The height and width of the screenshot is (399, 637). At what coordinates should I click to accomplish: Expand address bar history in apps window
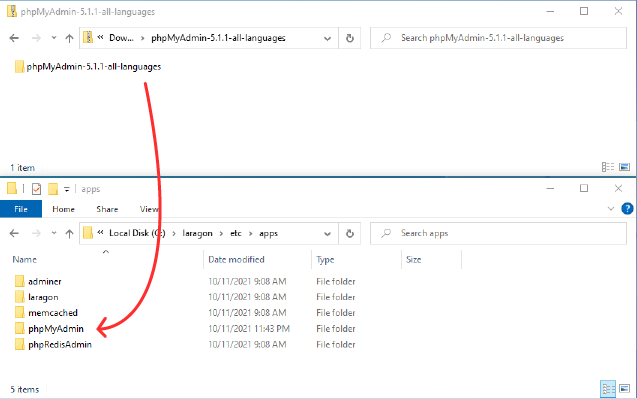pyautogui.click(x=327, y=234)
